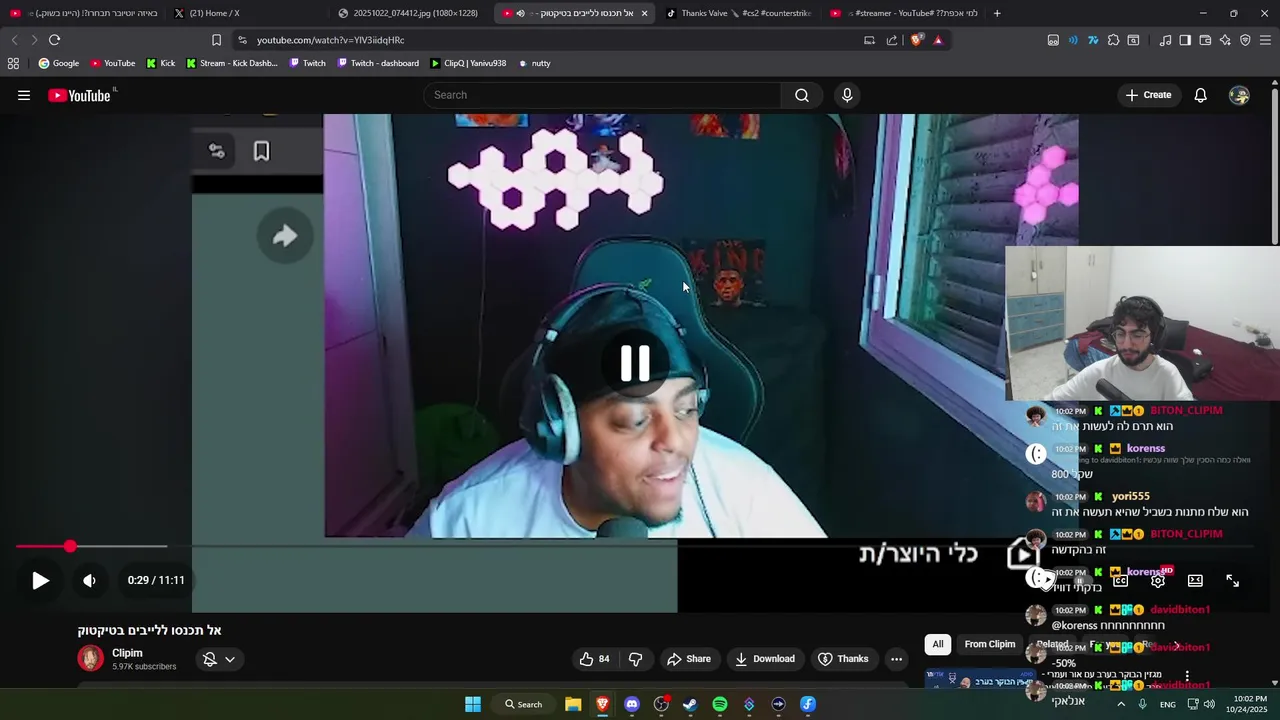Play the video using the player play button
This screenshot has width=1280, height=720.
[40, 580]
